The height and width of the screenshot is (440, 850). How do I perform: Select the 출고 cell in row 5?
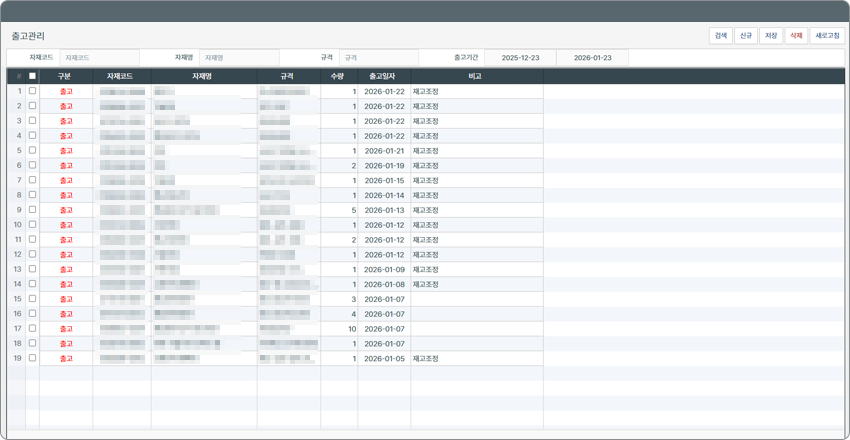(66, 151)
